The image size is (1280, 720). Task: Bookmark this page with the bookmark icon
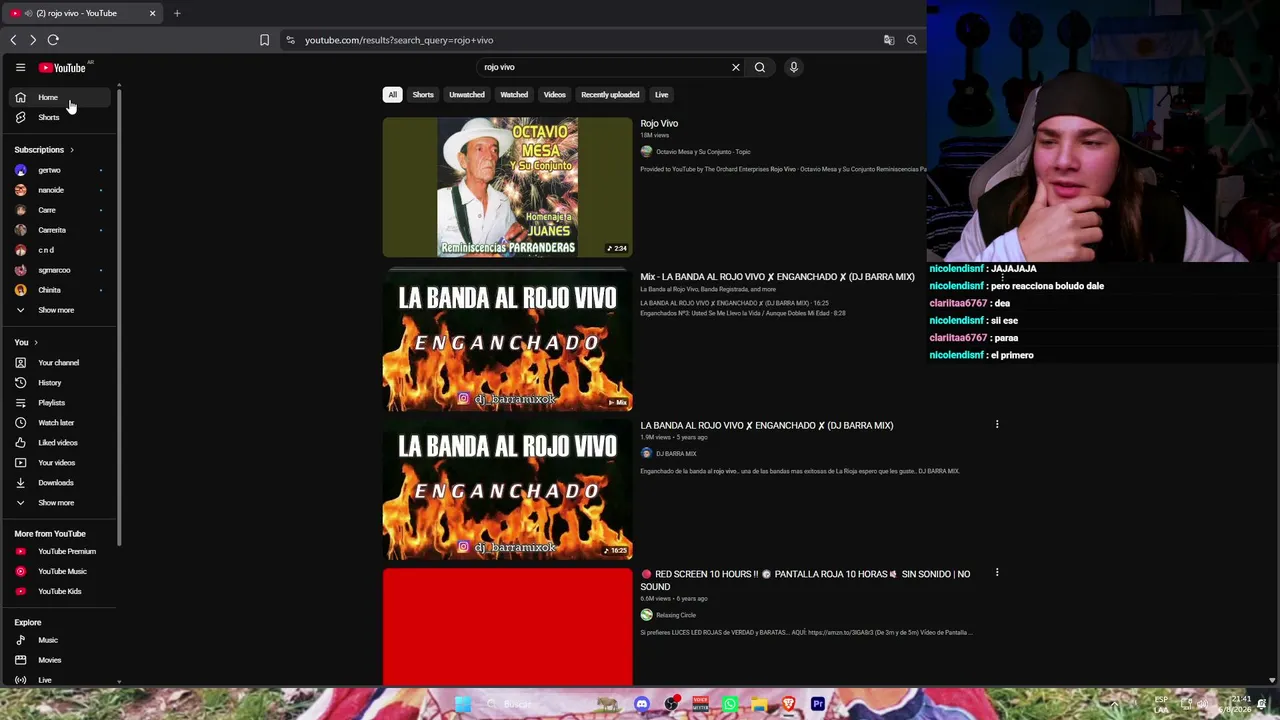tap(264, 40)
